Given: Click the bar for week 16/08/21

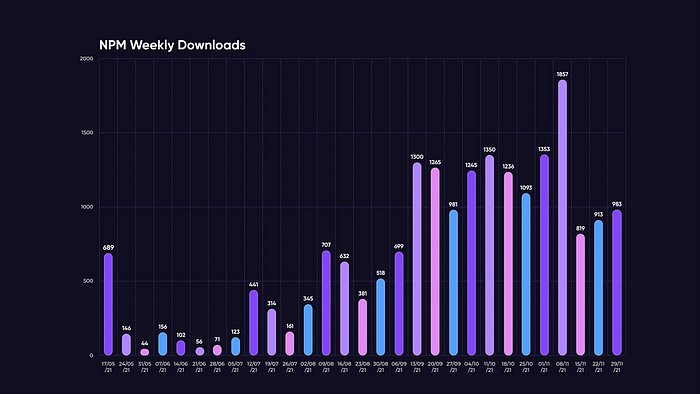Looking at the screenshot, I should coord(344,308).
